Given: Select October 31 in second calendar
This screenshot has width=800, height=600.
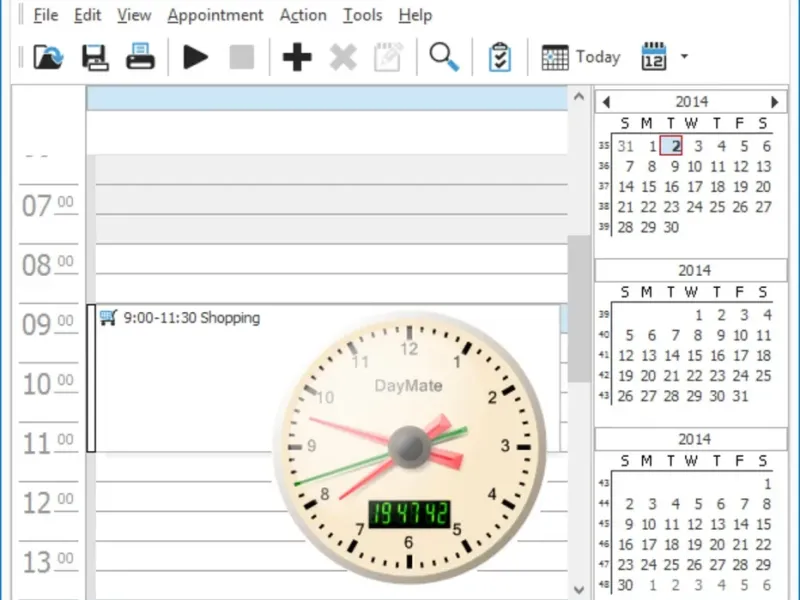Looking at the screenshot, I should 740,396.
